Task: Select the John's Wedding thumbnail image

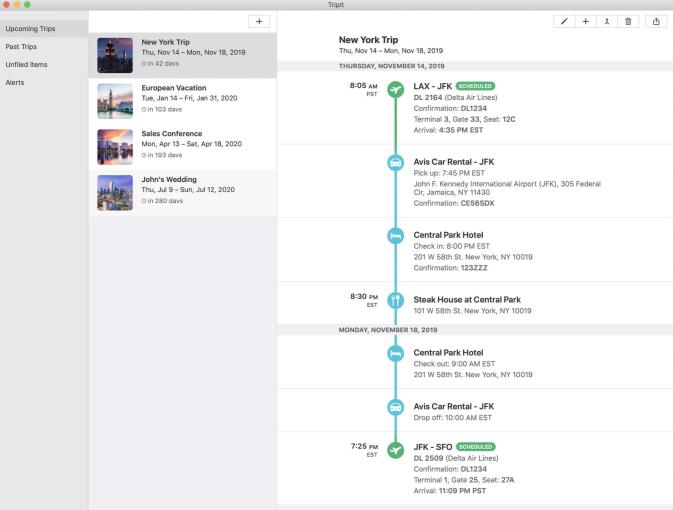Action: pos(115,193)
